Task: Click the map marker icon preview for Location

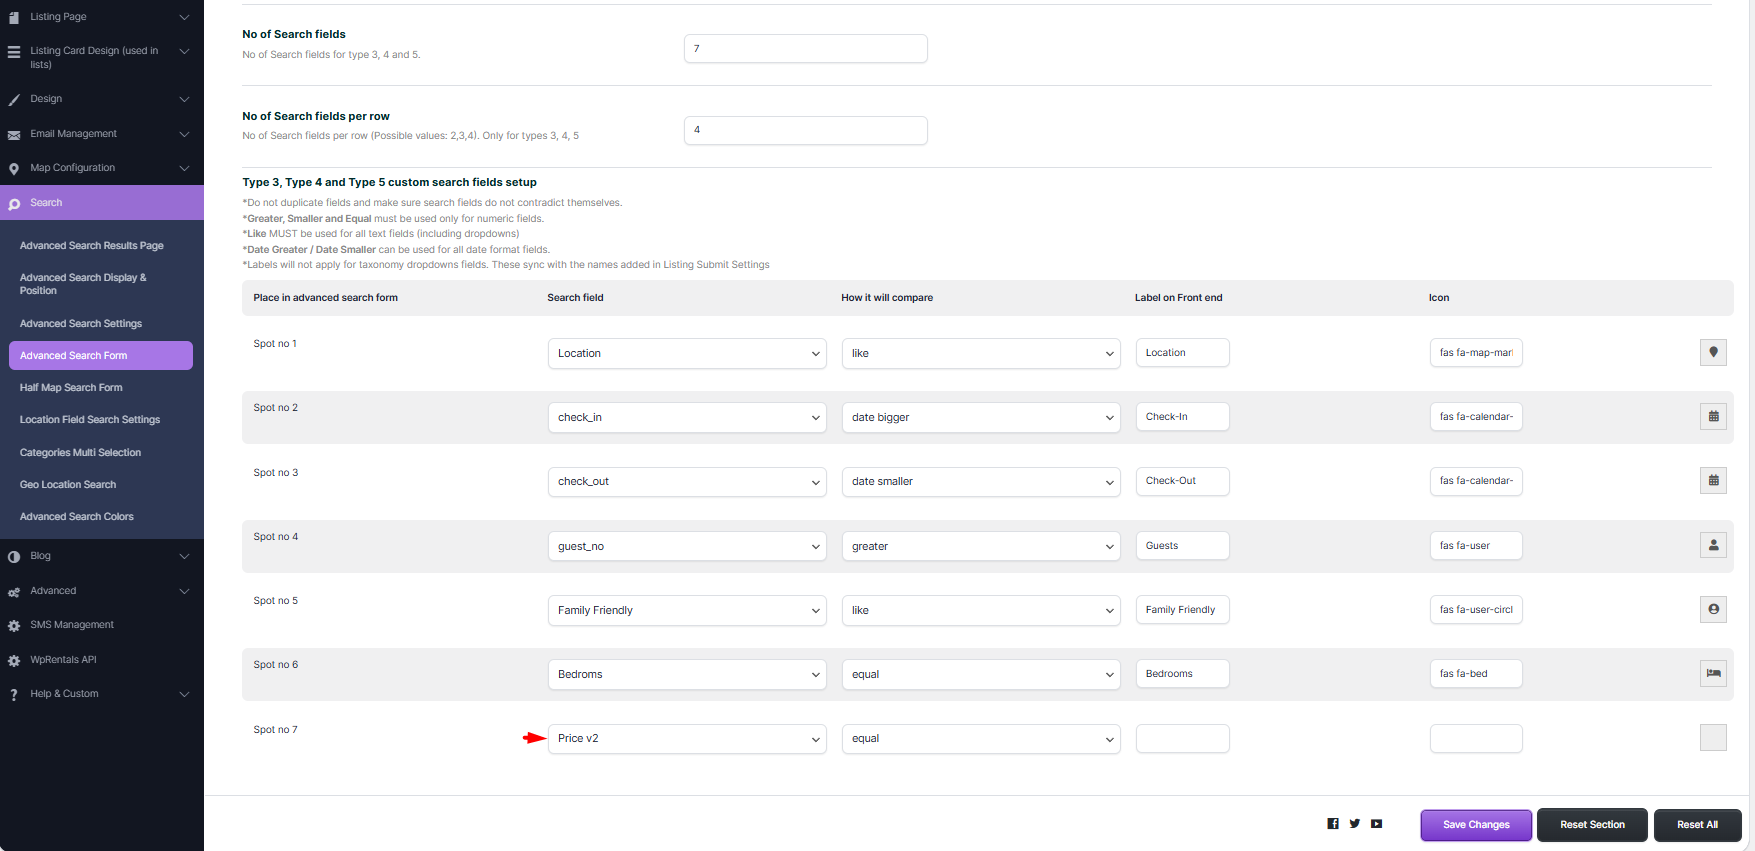Action: coord(1713,353)
